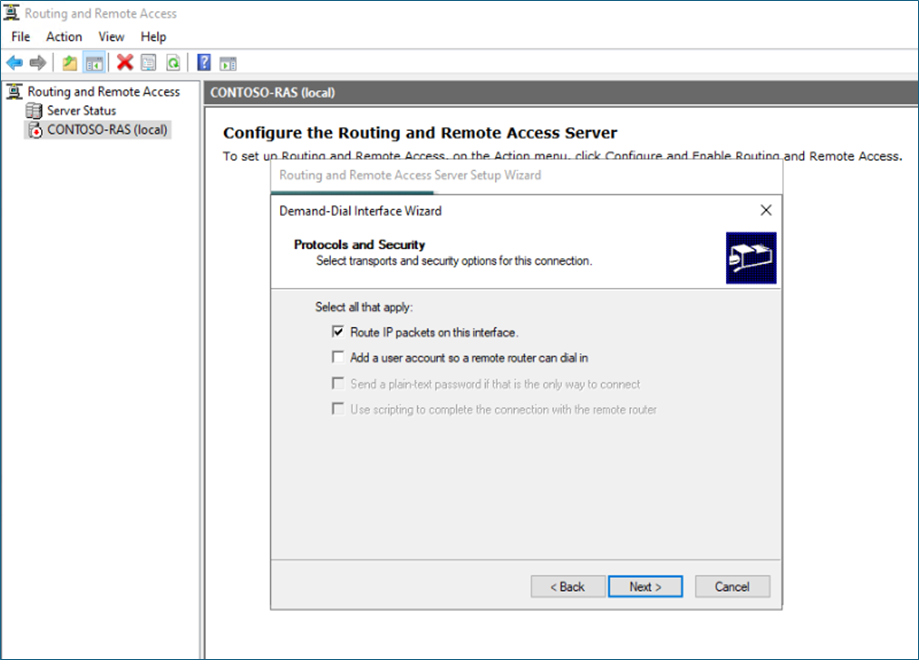Image resolution: width=919 pixels, height=660 pixels.
Task: Toggle Show/Hide Console Tree toolbar icon
Action: [94, 63]
